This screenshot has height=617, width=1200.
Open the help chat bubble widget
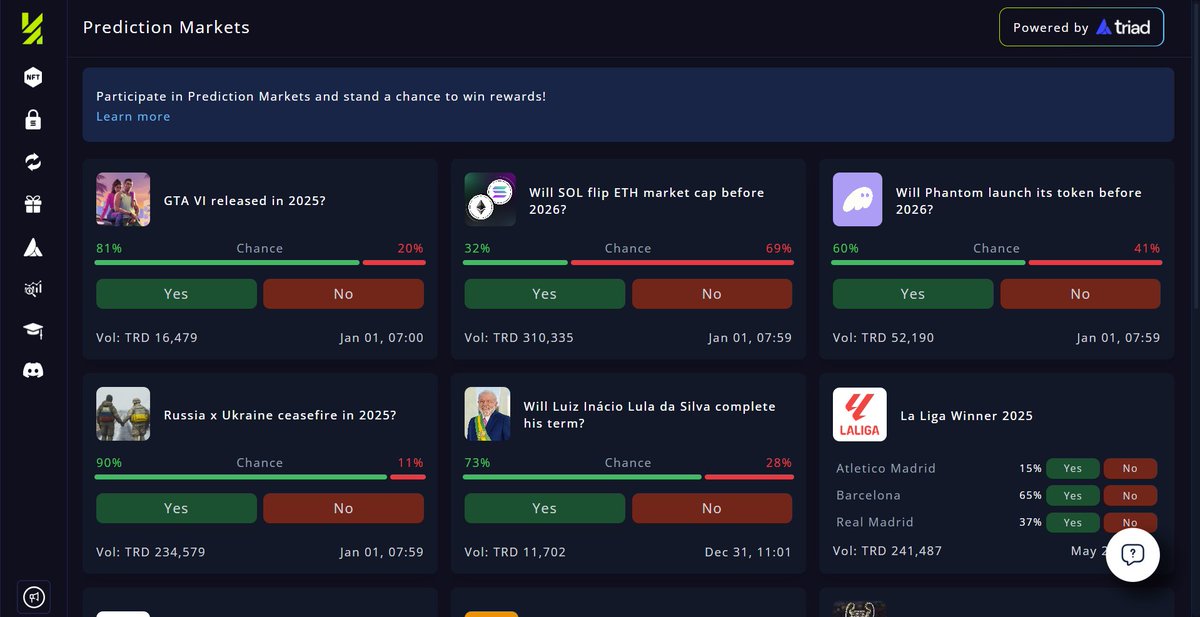click(x=1132, y=555)
